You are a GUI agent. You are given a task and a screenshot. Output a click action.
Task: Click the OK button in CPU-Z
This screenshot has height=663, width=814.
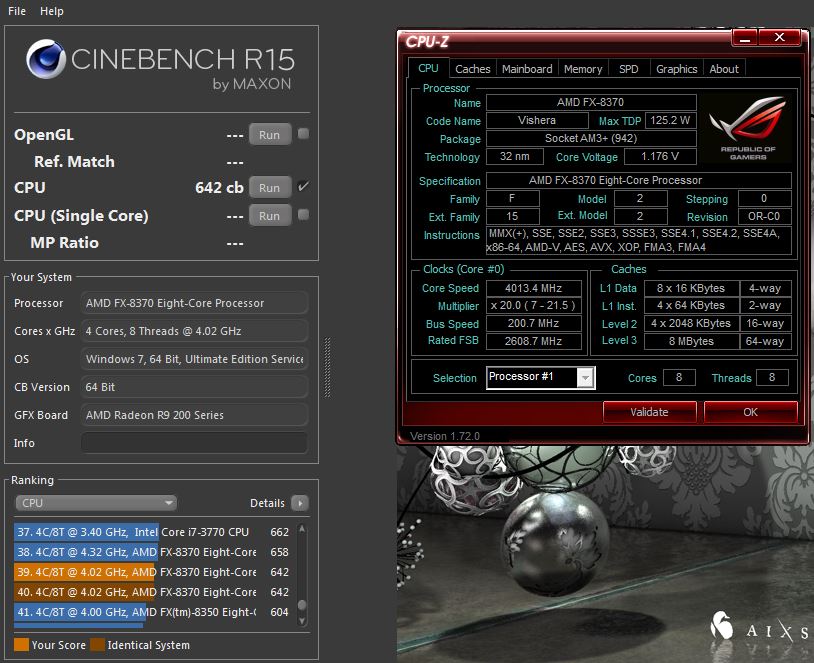click(750, 412)
